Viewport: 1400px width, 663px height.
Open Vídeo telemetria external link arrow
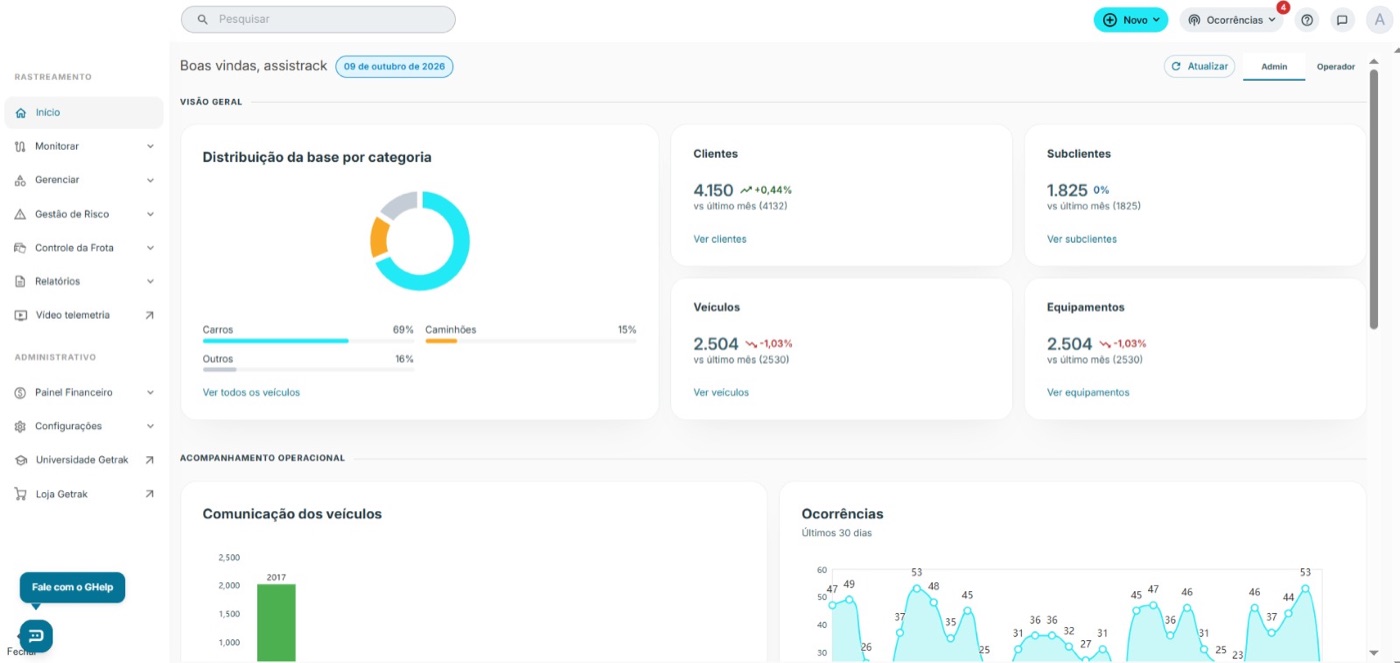click(150, 315)
